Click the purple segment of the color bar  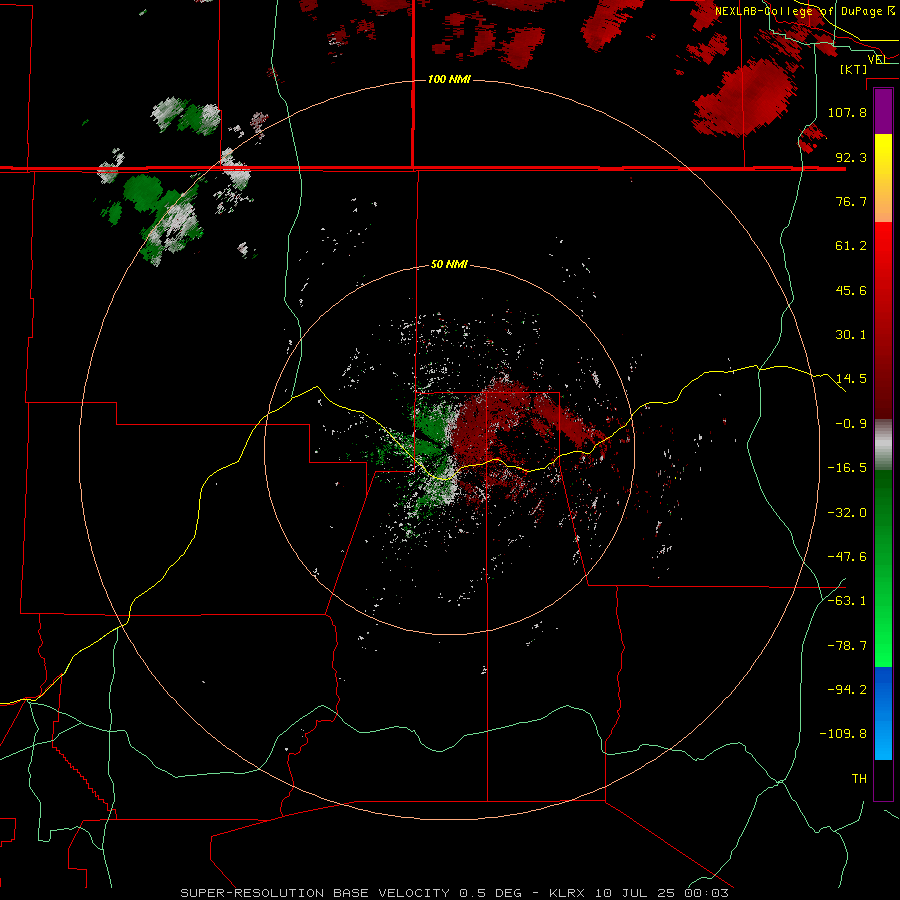point(883,112)
